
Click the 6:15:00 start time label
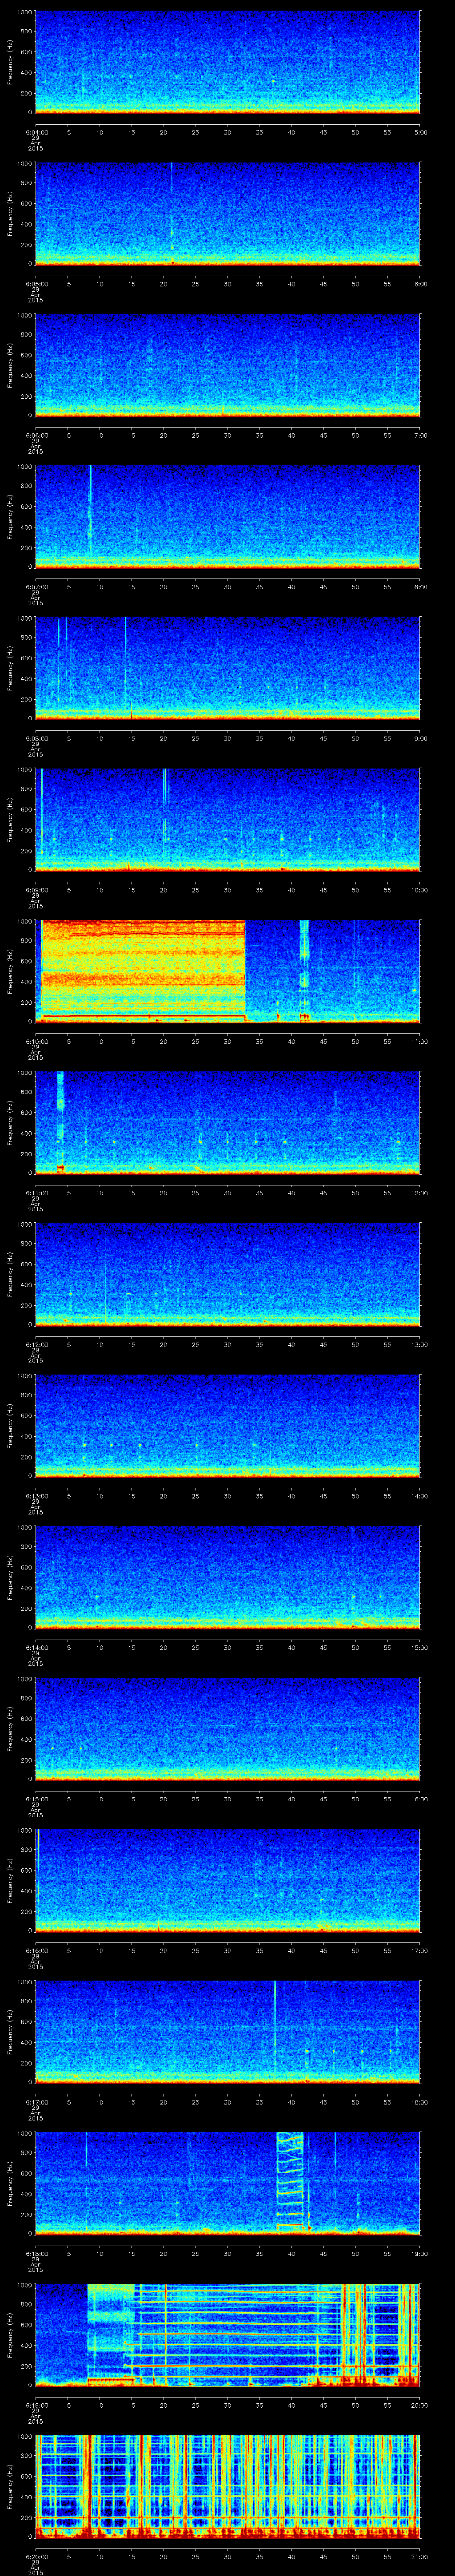(x=36, y=1798)
